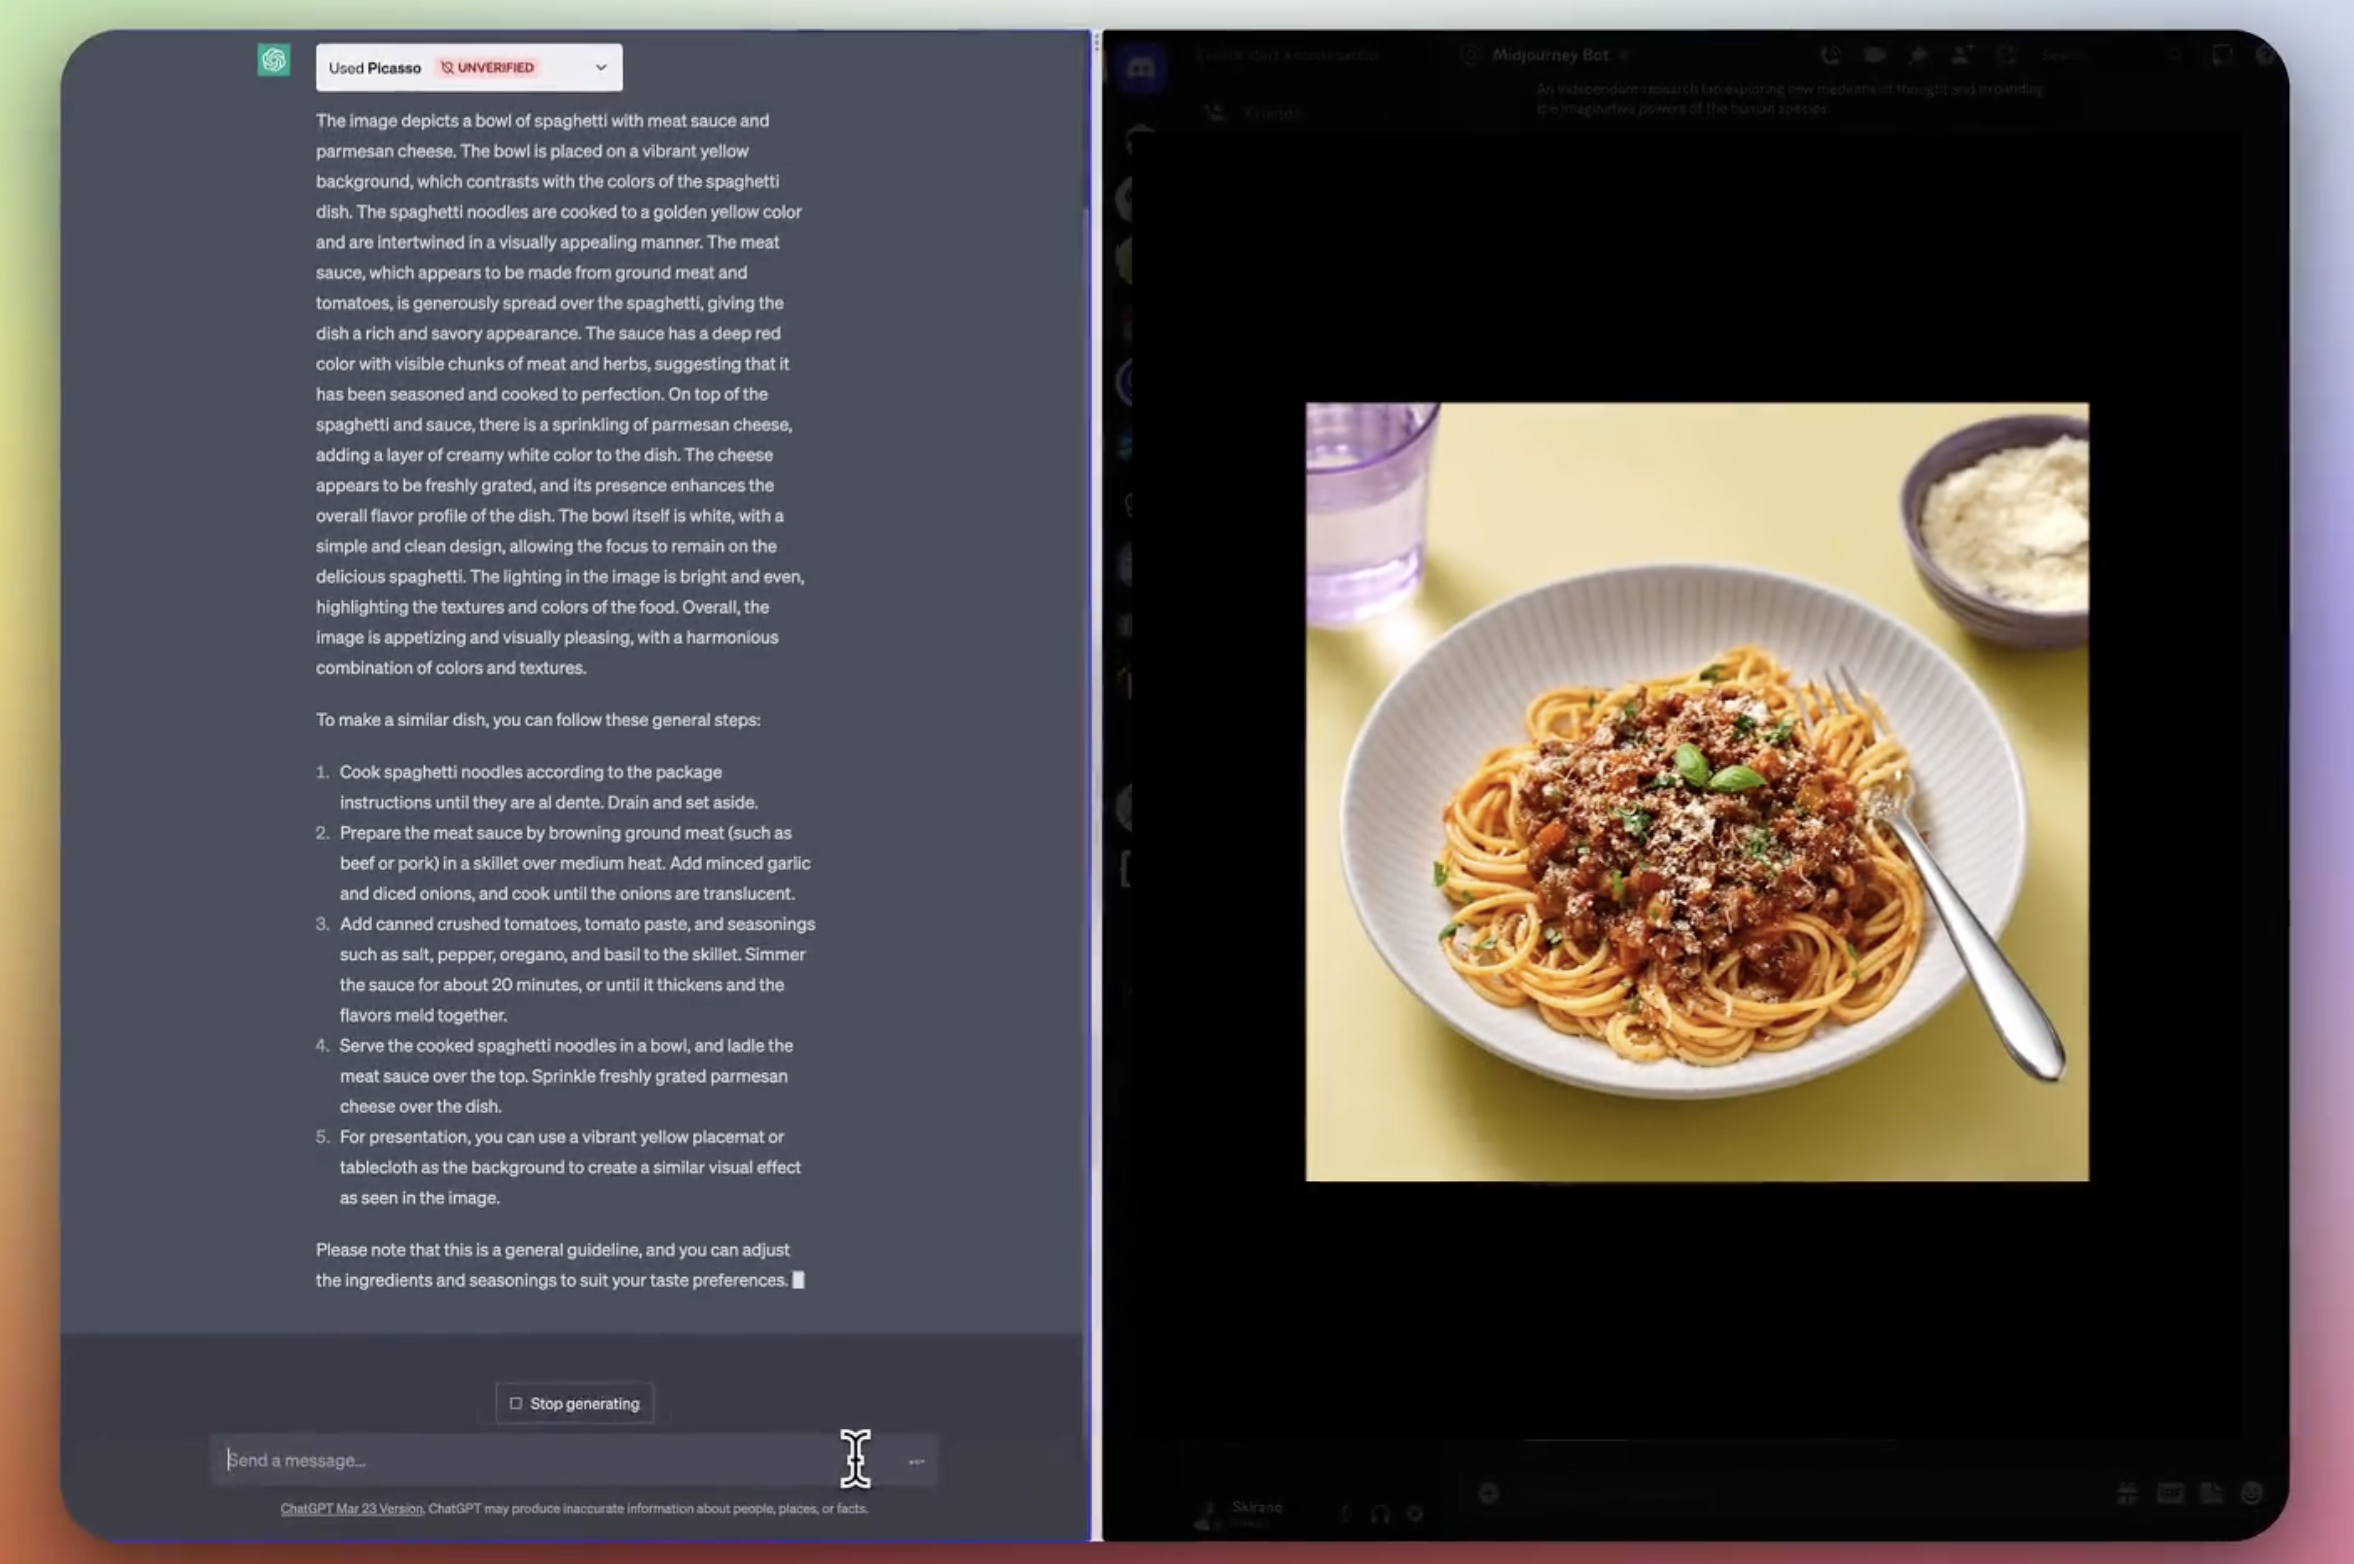Click Find or start a conversation

(x=1287, y=55)
